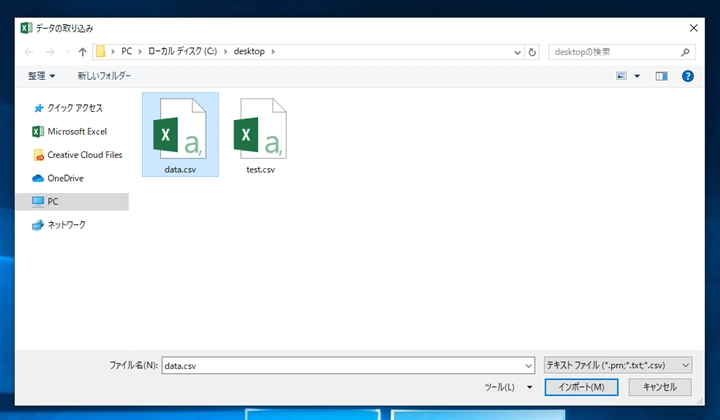Click the キャンセル button
This screenshot has height=420, width=720.
click(660, 387)
